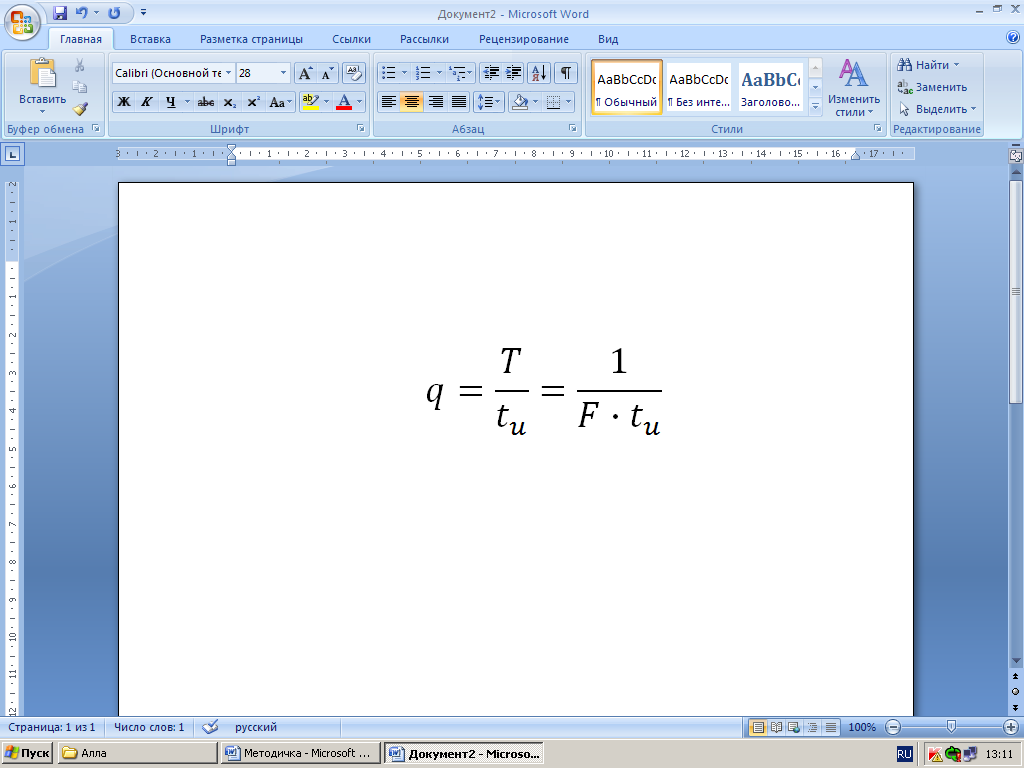This screenshot has height=768, width=1024.
Task: Click the Cut scissors icon
Action: pos(80,65)
